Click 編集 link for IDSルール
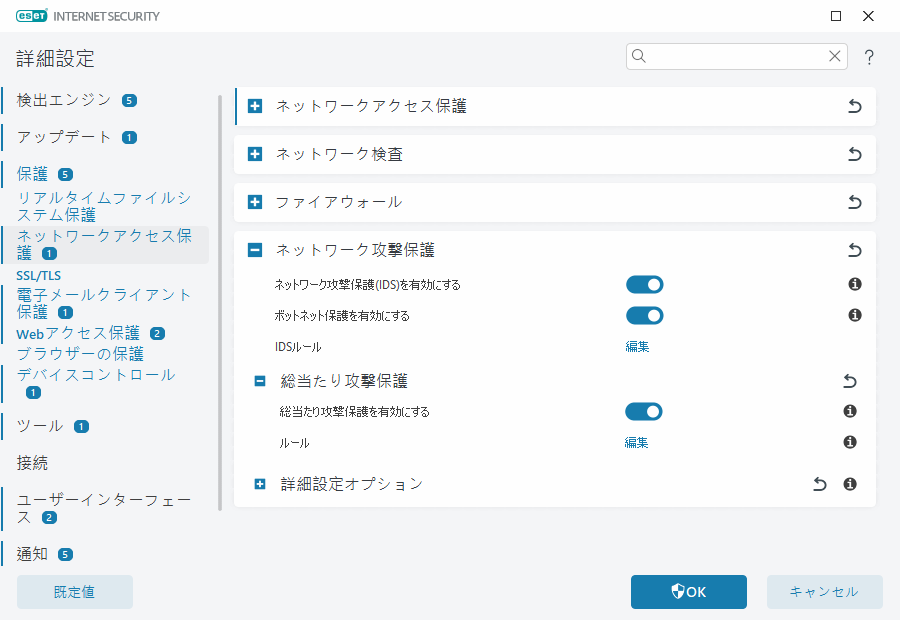This screenshot has width=900, height=620. tap(637, 347)
